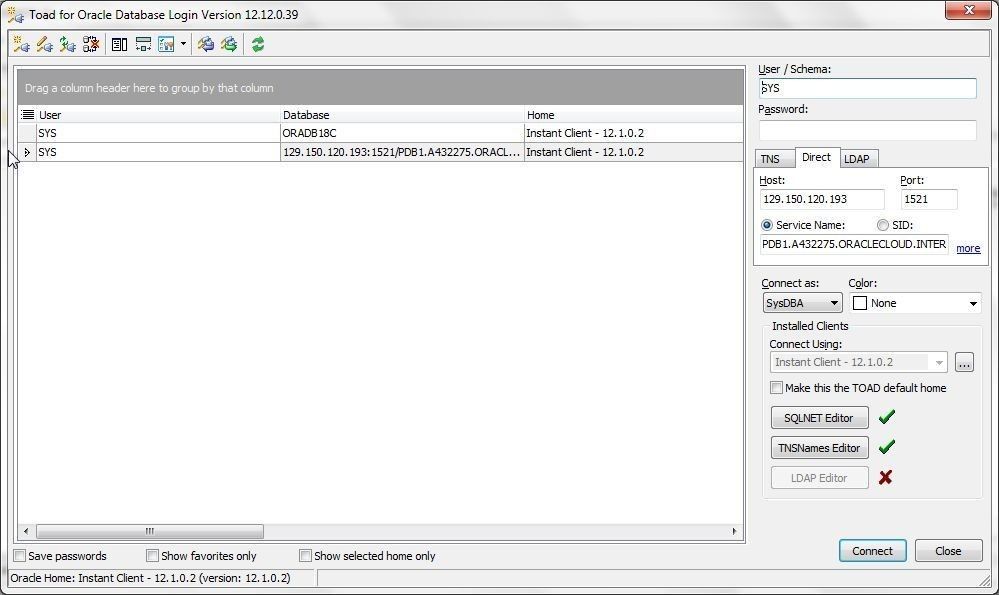
Task: Open the TNSNames Editor
Action: coord(819,448)
